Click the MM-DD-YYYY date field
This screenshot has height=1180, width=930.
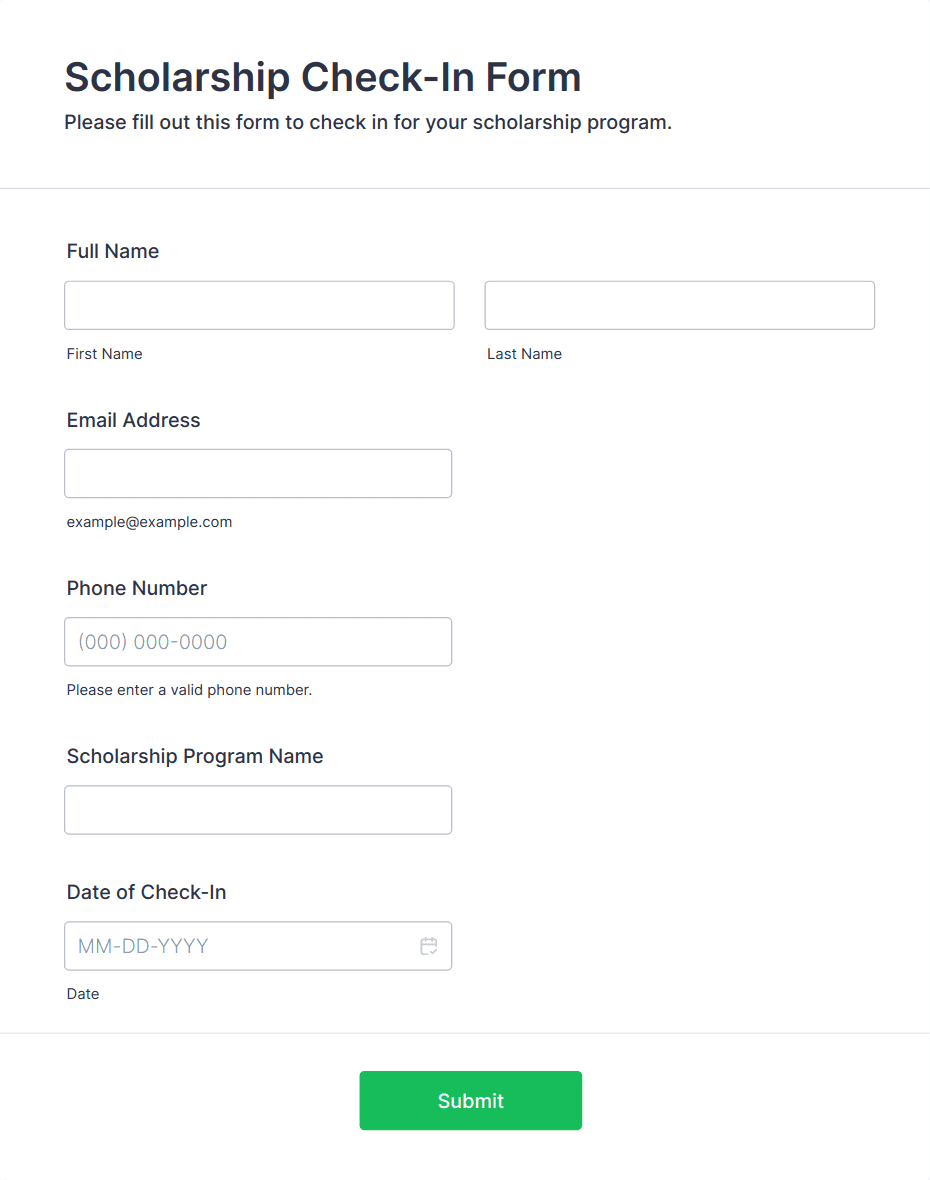coord(240,946)
